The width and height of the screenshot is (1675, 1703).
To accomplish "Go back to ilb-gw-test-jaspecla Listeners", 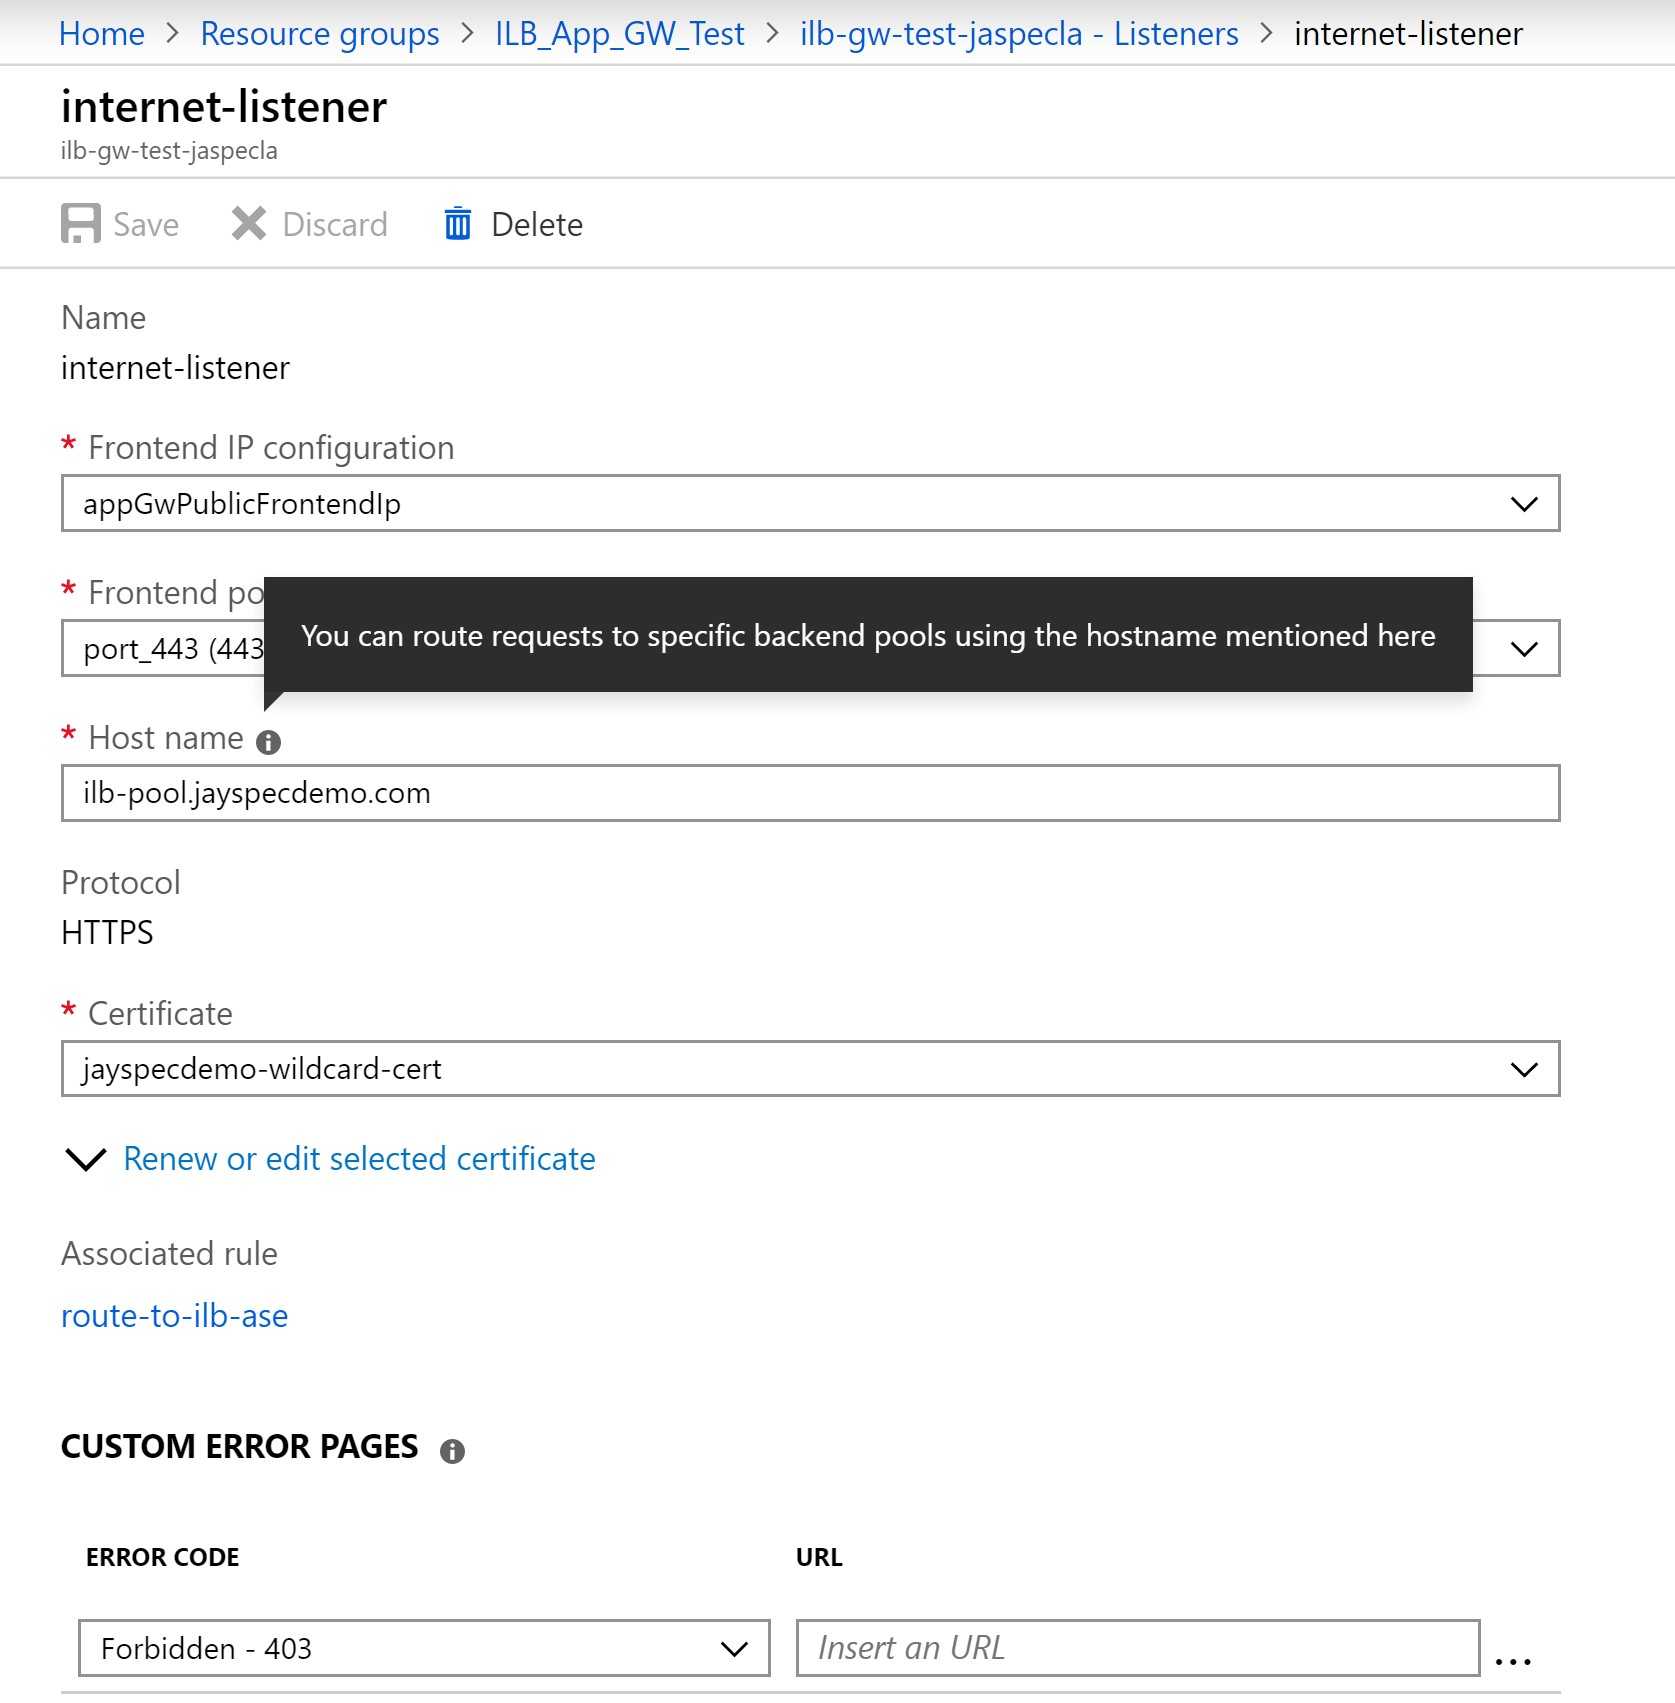I will tap(1019, 34).
